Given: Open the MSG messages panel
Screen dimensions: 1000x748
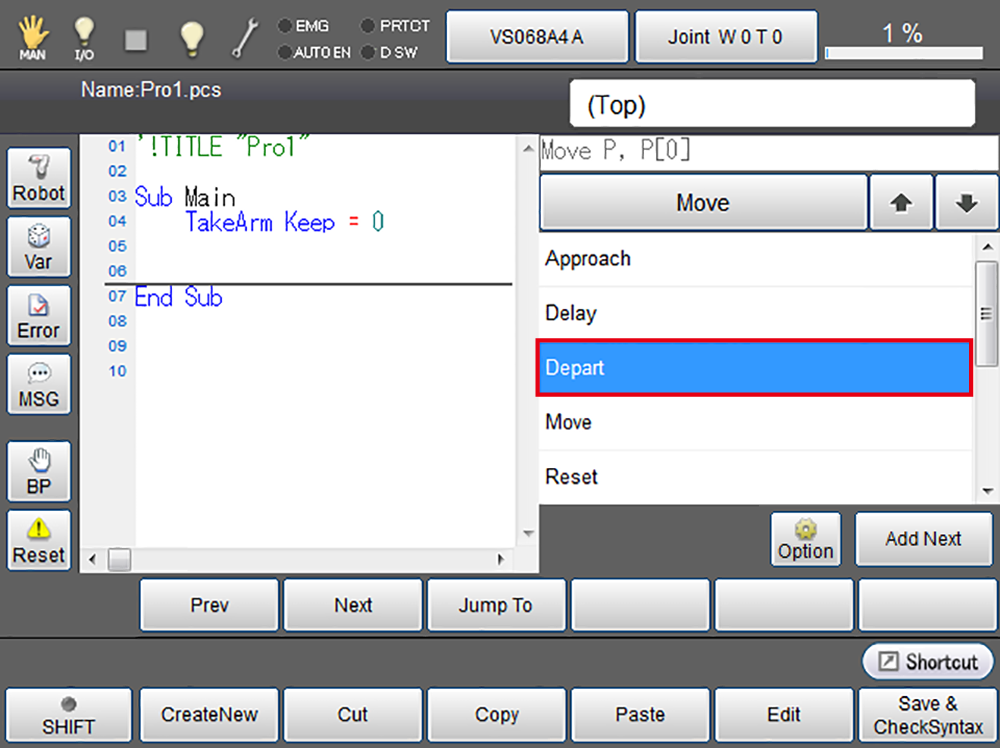Looking at the screenshot, I should (x=39, y=384).
